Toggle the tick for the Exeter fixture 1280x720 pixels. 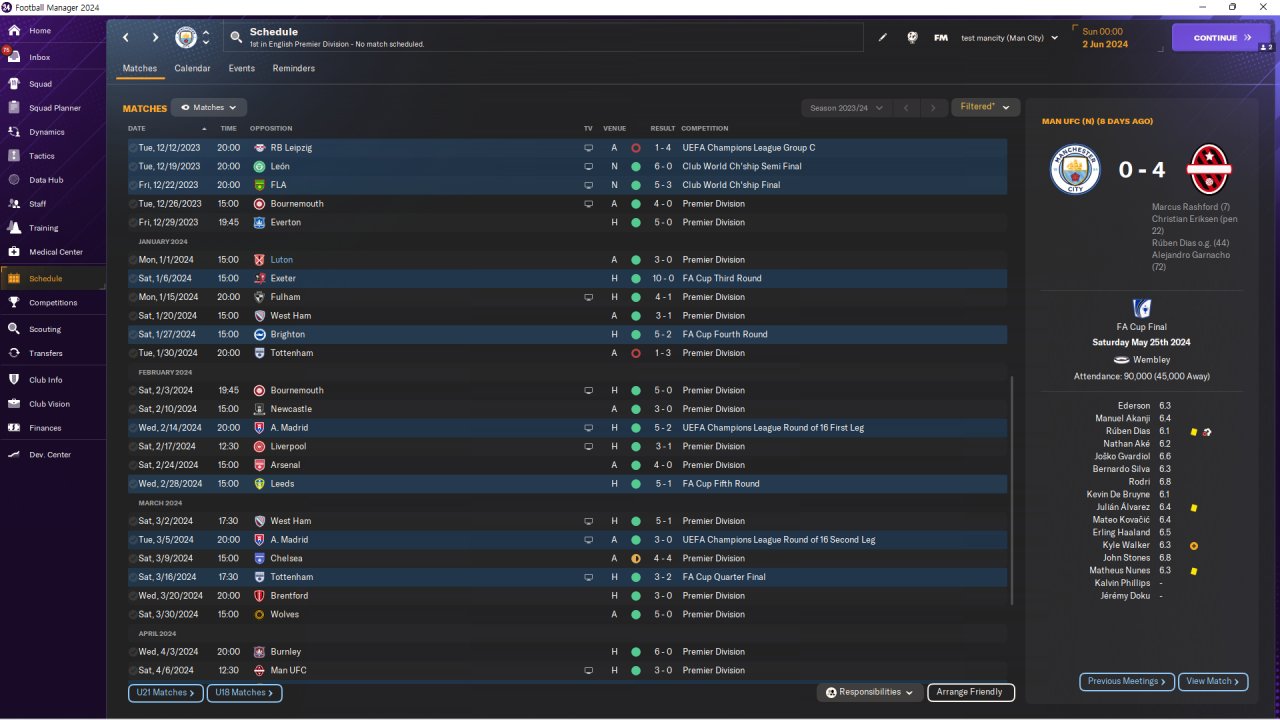(133, 278)
